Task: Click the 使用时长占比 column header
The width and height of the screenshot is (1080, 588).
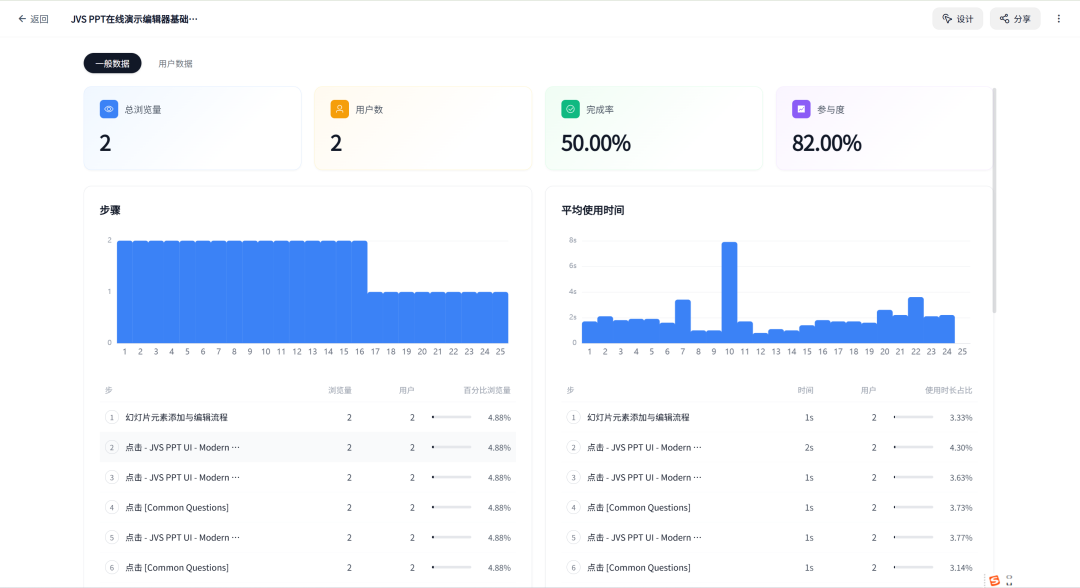Action: point(948,390)
